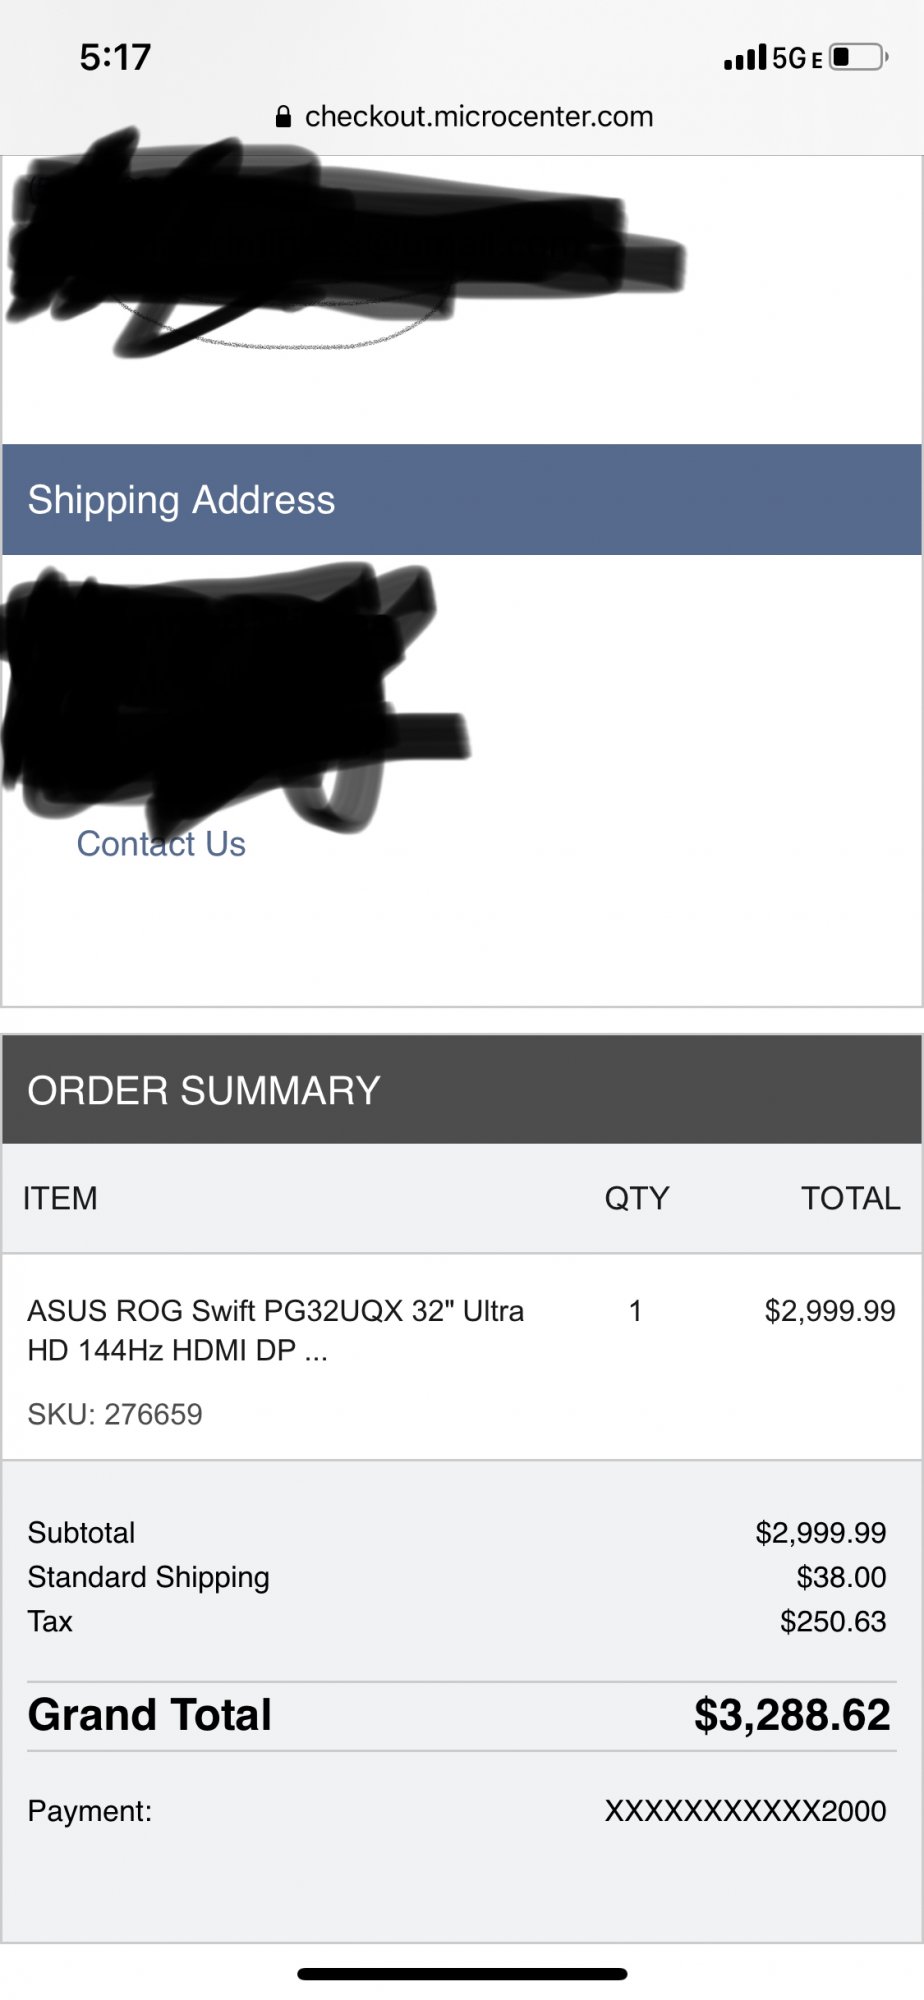Tap the item's $2,999.99 total price
Viewport: 924px width, 2000px height.
[x=829, y=1311]
